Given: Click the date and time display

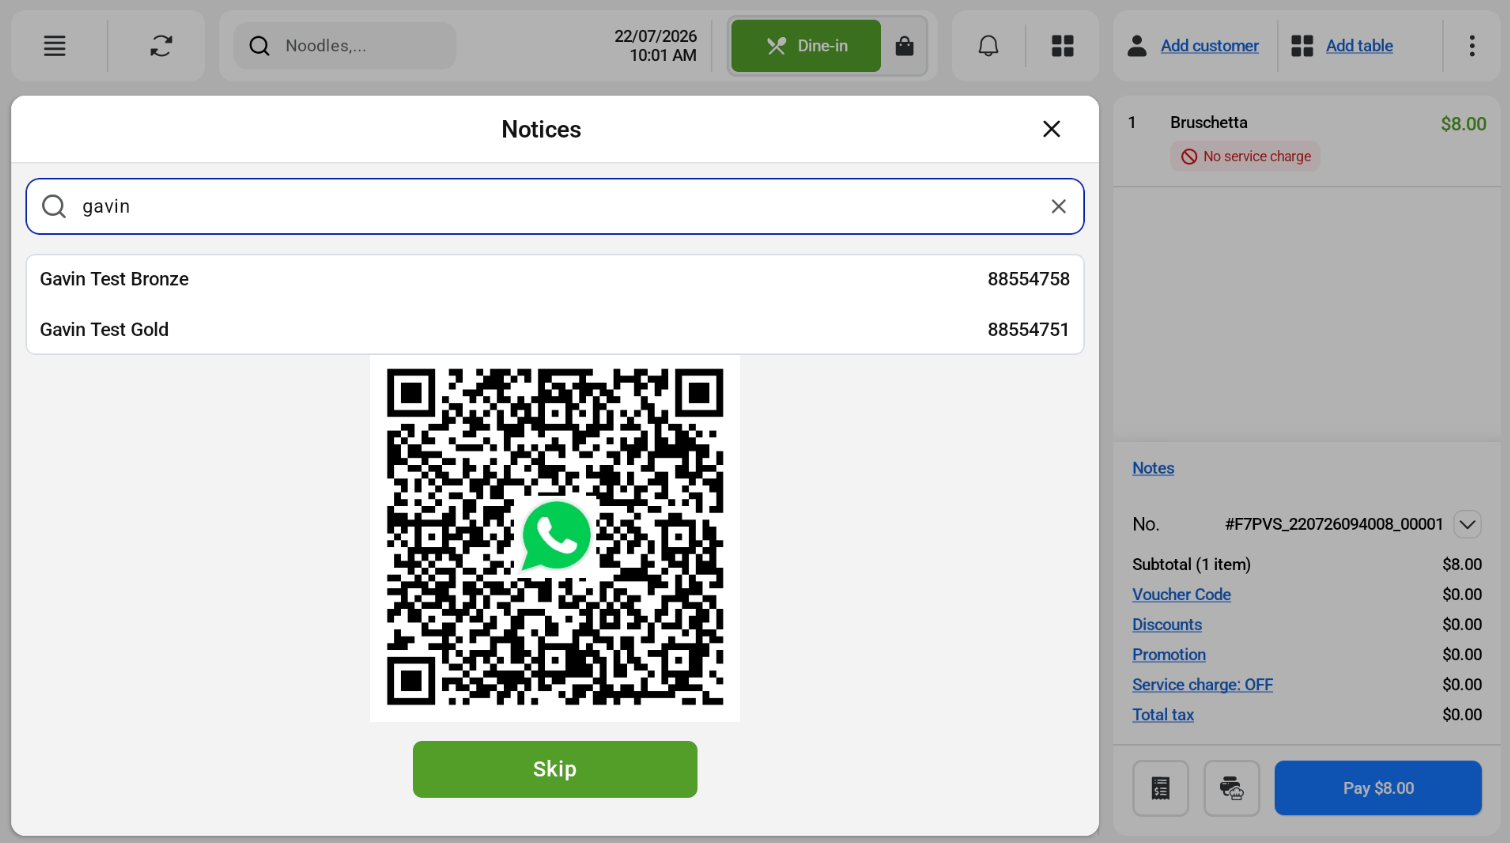Looking at the screenshot, I should [655, 46].
